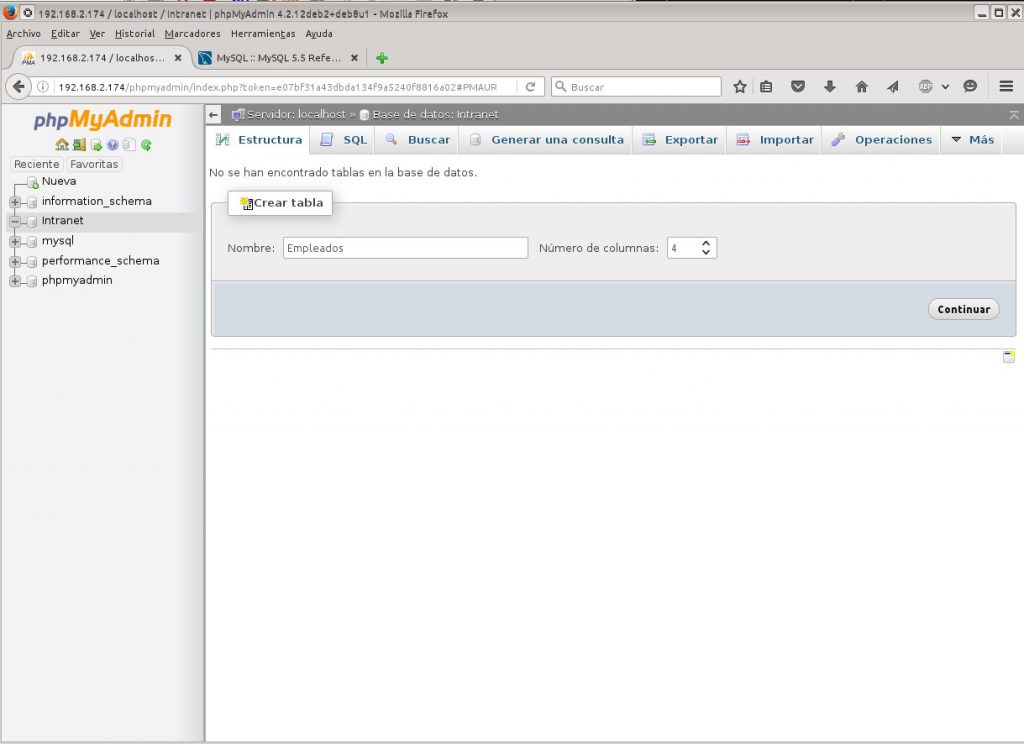Viewport: 1024px width, 744px height.
Task: Click the page settings icon below the form
Action: point(1009,357)
